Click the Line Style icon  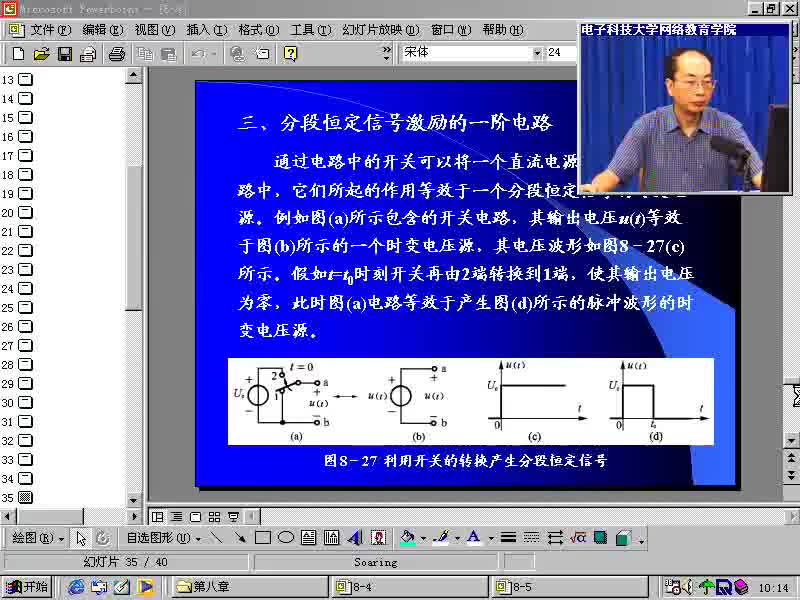tap(508, 537)
